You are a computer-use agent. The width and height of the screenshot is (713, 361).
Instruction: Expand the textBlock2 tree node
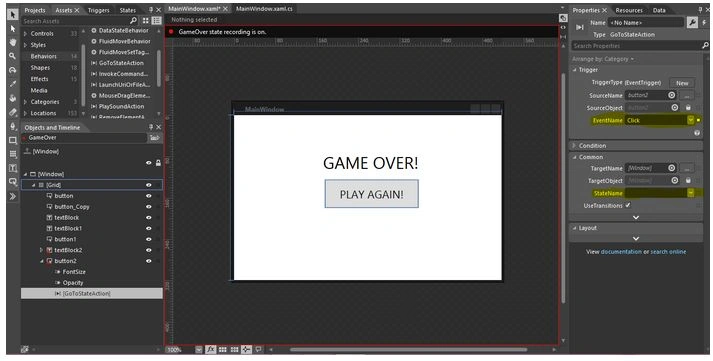coord(41,250)
